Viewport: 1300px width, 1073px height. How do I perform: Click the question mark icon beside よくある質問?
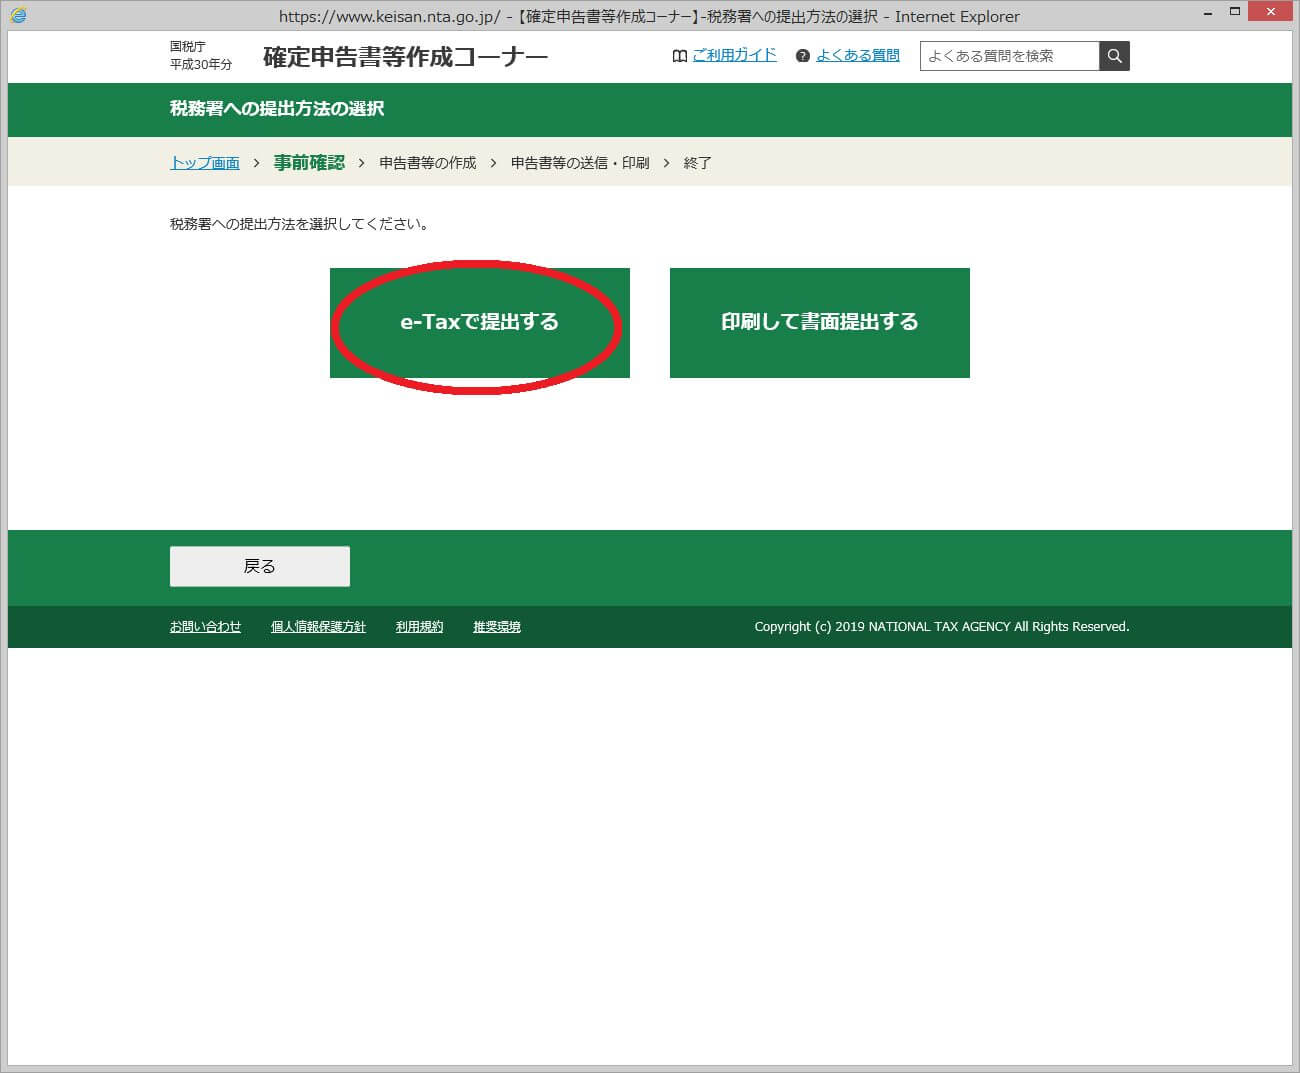(802, 56)
